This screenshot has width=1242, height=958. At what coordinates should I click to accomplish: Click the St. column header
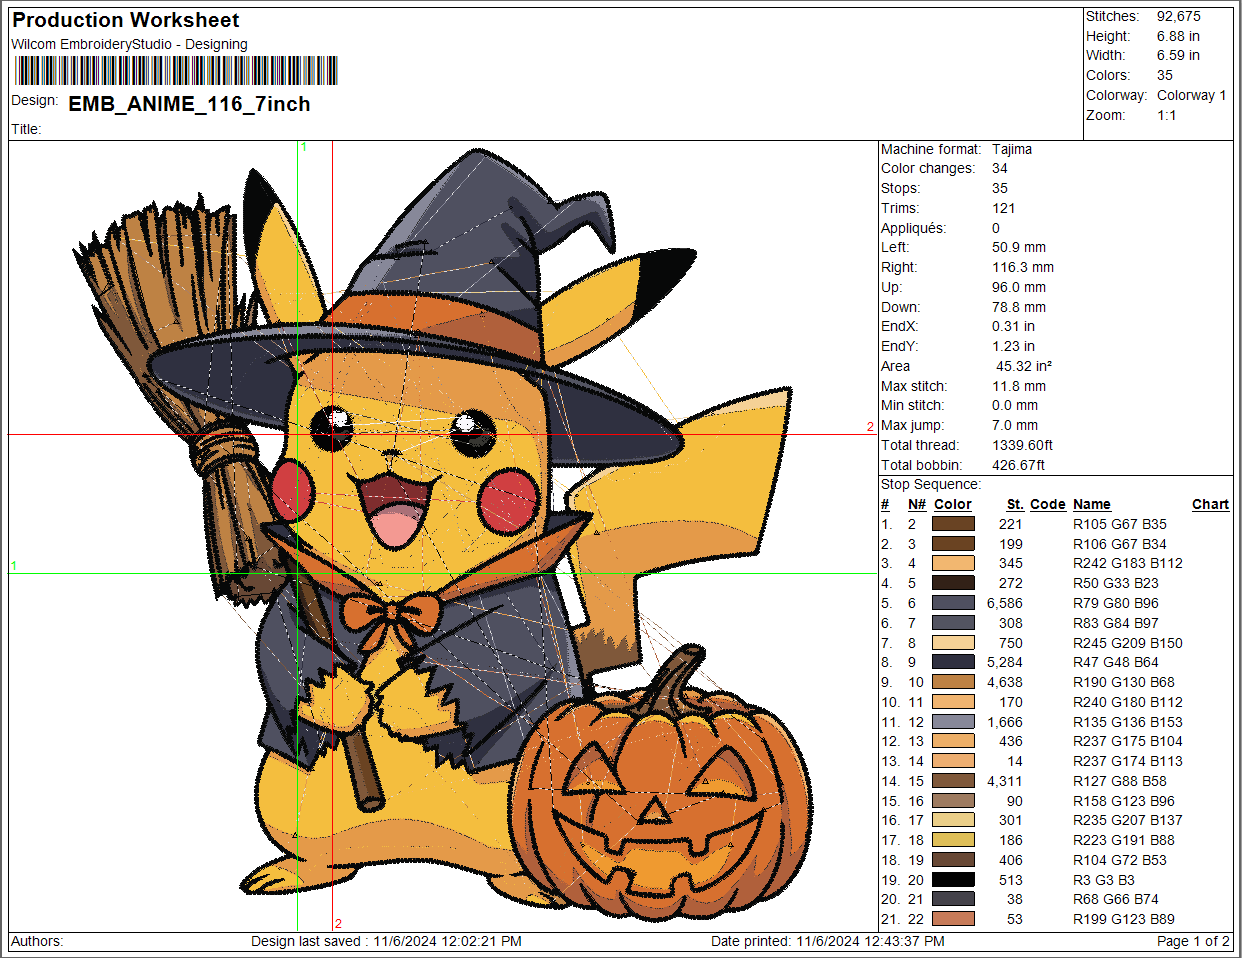[x=1015, y=504]
